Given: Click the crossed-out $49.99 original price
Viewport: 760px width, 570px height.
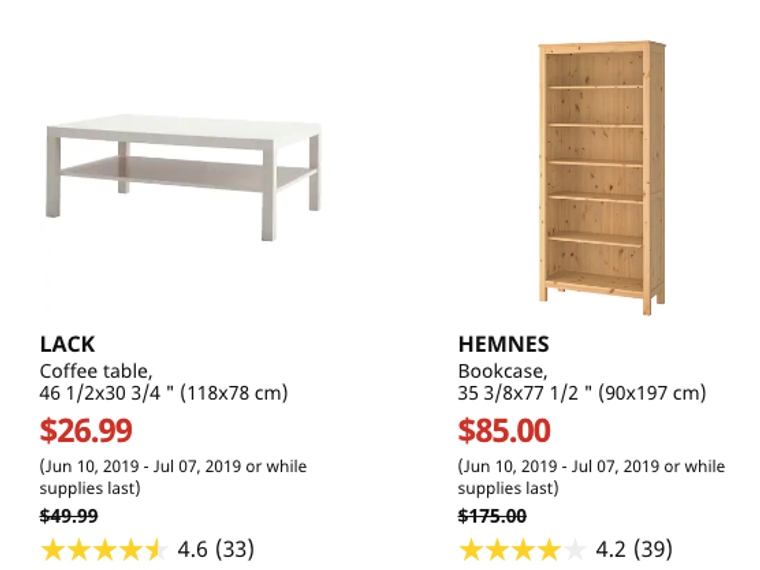Looking at the screenshot, I should pos(69,516).
